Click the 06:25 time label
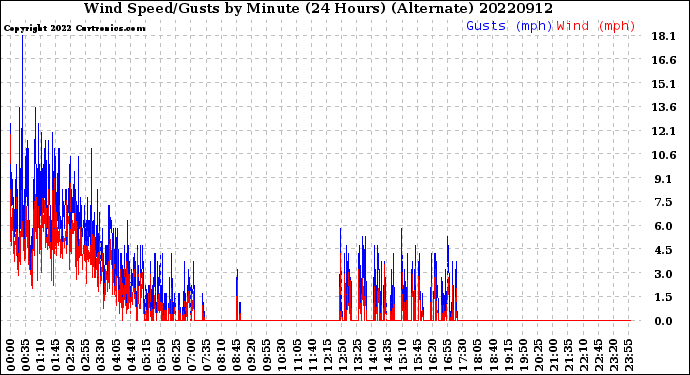 [176, 355]
